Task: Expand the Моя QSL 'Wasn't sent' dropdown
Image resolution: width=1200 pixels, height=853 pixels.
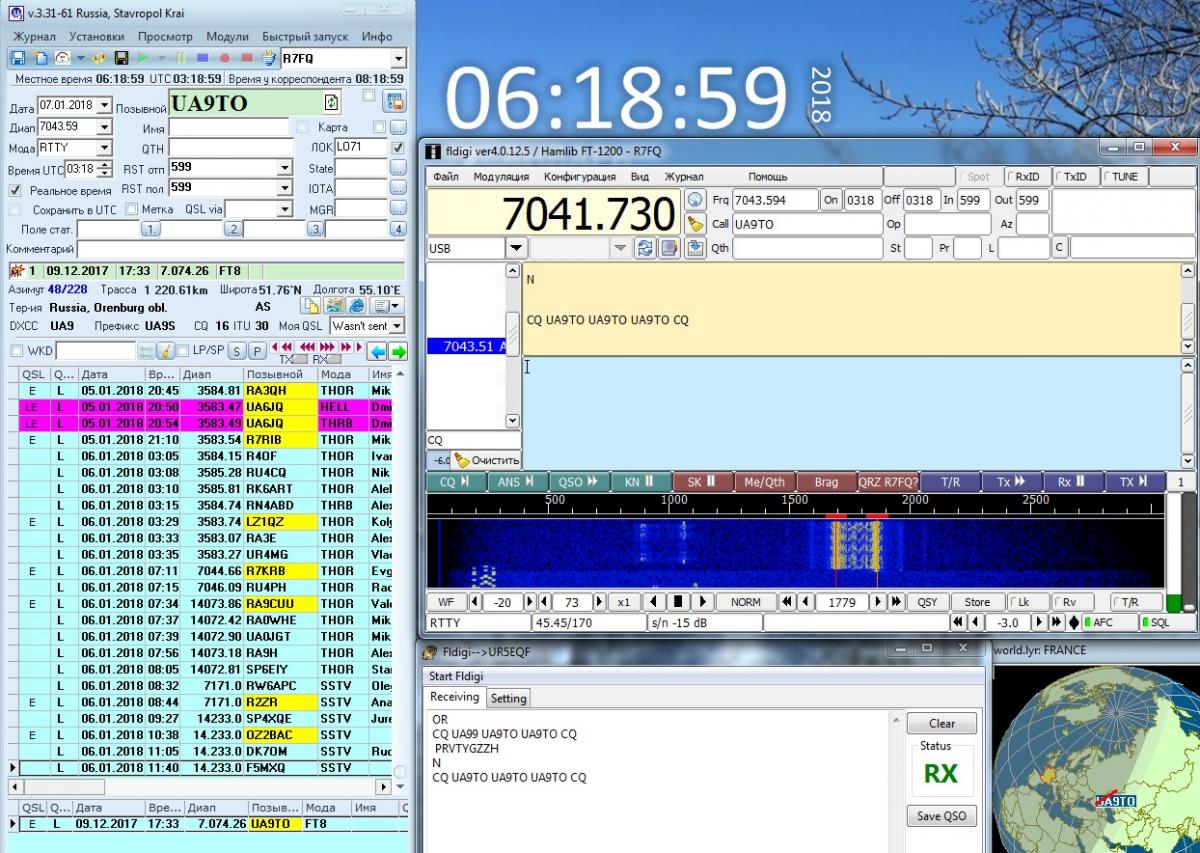Action: (x=397, y=326)
